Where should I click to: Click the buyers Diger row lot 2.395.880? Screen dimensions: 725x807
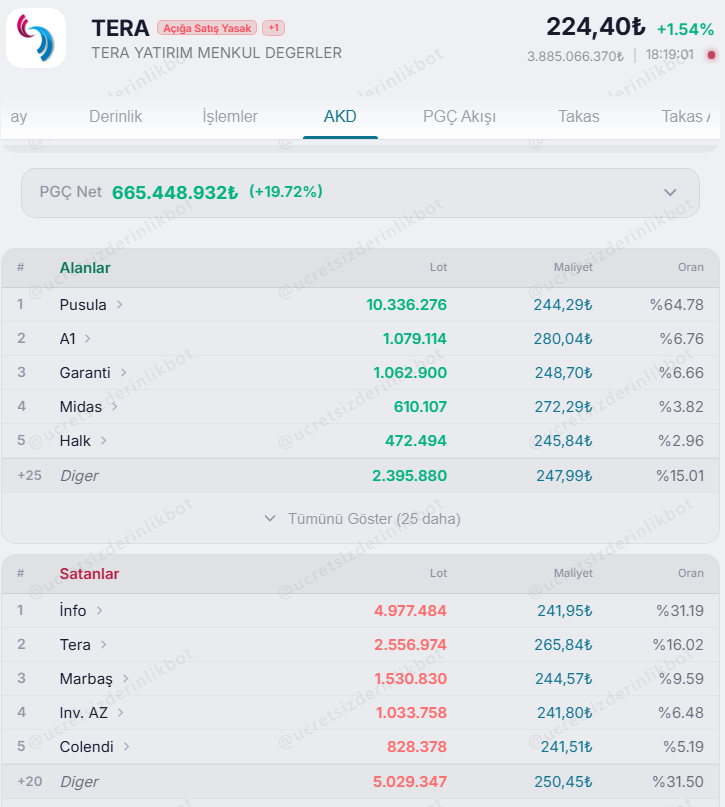410,476
